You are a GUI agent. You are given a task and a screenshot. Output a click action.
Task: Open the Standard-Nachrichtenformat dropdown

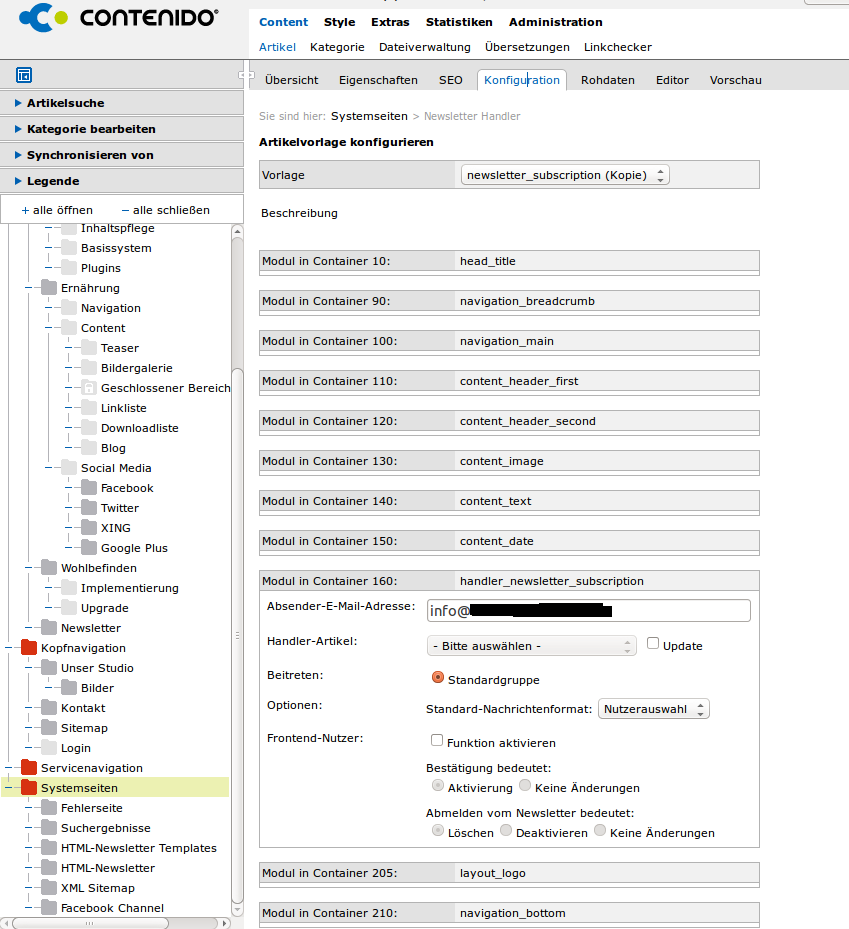(654, 709)
